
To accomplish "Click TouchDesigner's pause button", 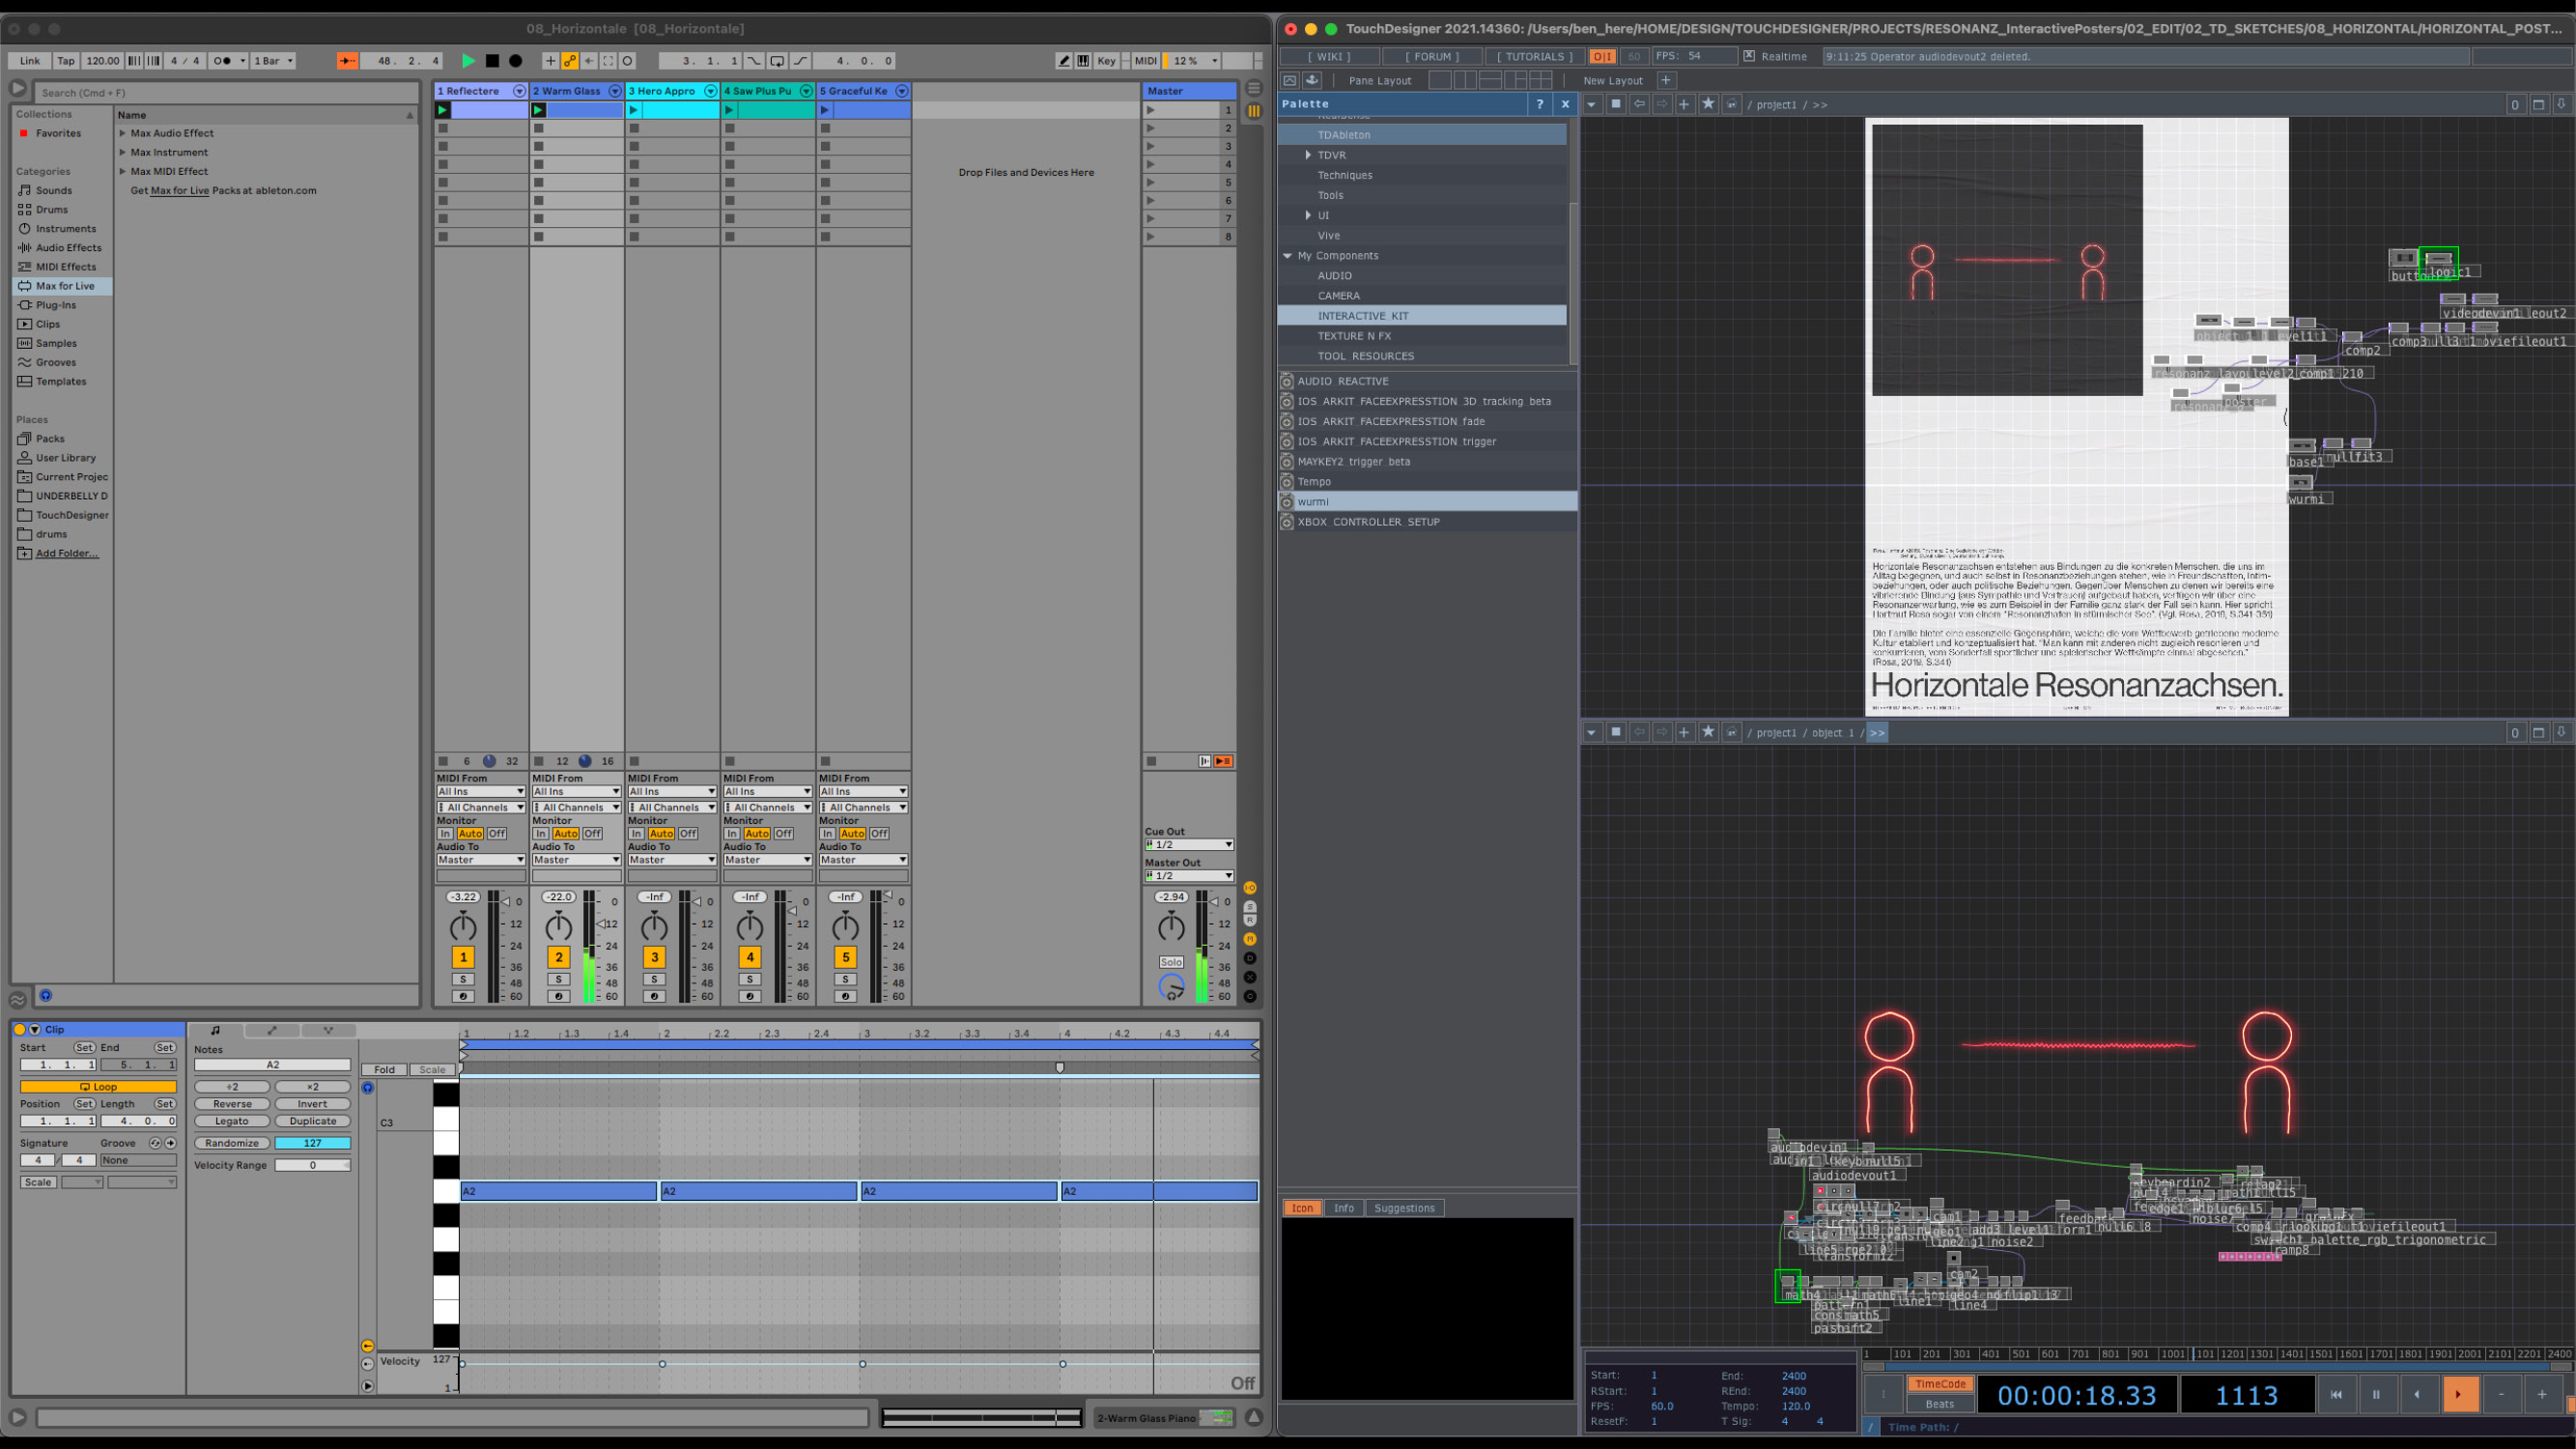I will 2377,1394.
